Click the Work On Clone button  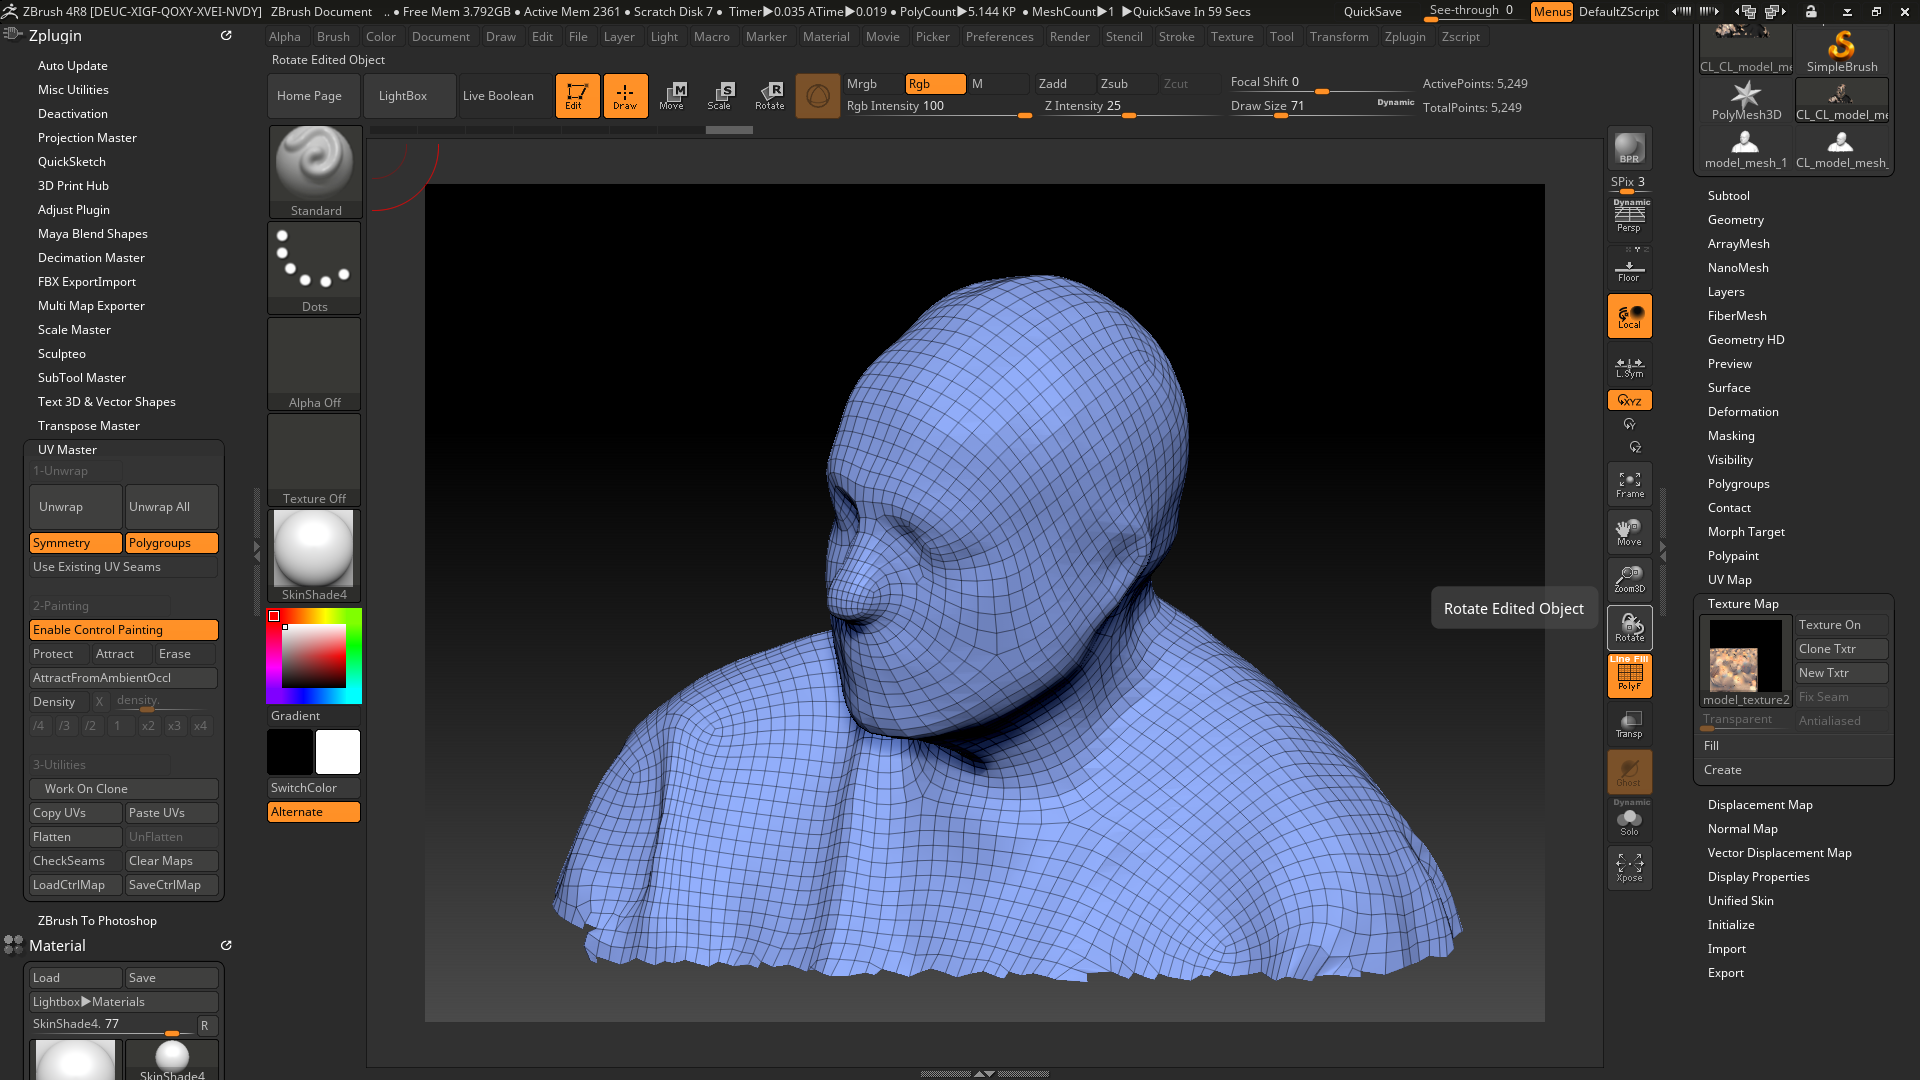point(124,789)
